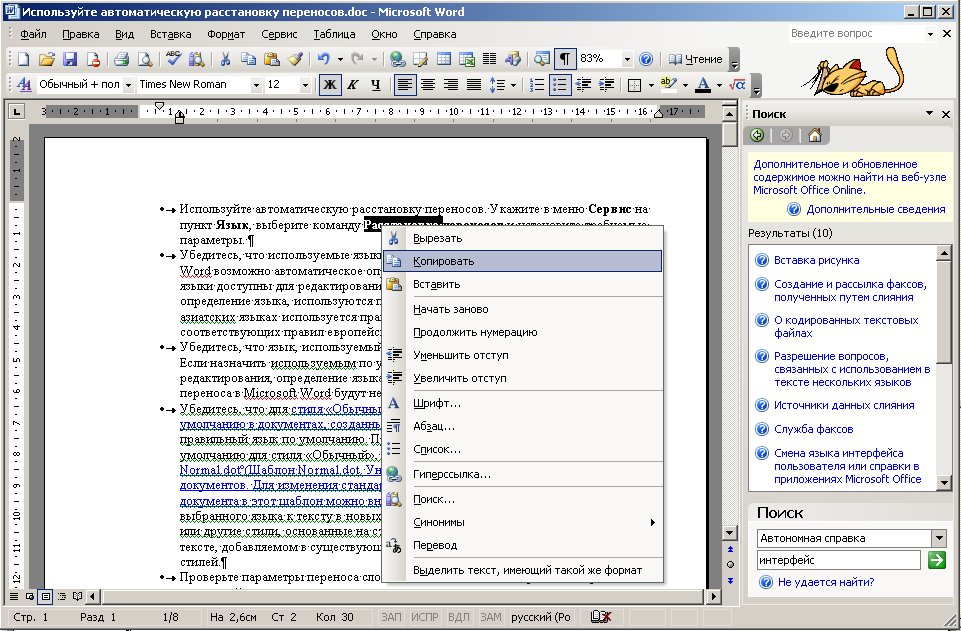The height and width of the screenshot is (631, 961).
Task: Open the line spacing dropdown arrow
Action: 513,85
